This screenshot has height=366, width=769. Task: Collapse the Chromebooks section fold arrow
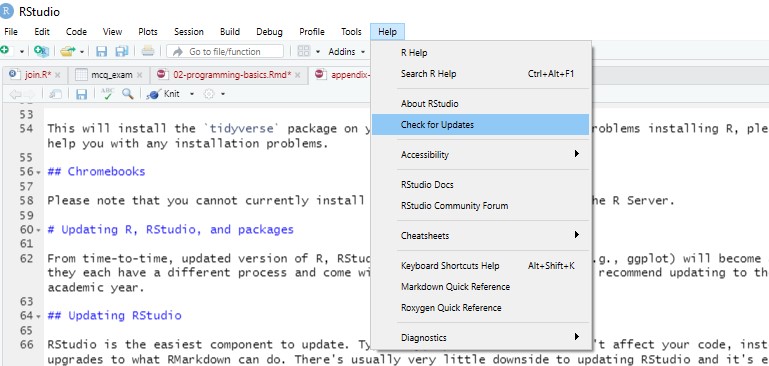pyautogui.click(x=38, y=172)
